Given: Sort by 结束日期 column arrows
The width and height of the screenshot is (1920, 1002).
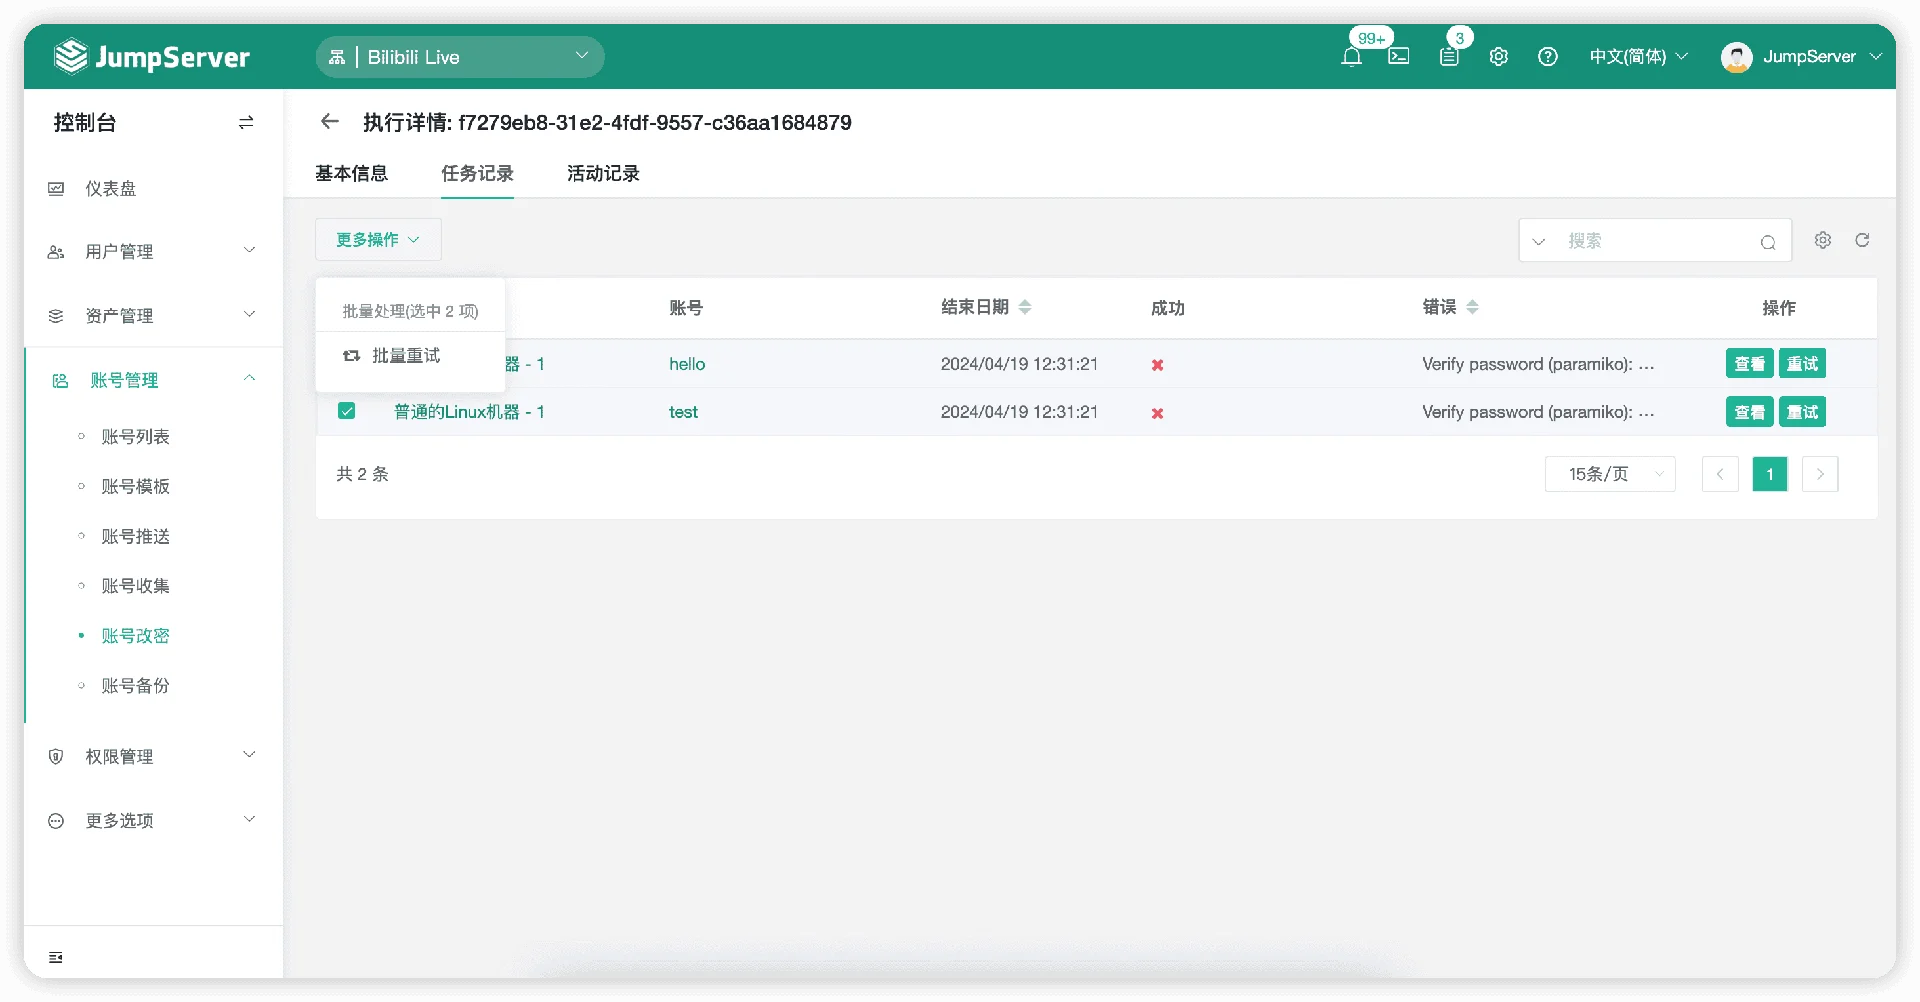Looking at the screenshot, I should [x=1025, y=307].
